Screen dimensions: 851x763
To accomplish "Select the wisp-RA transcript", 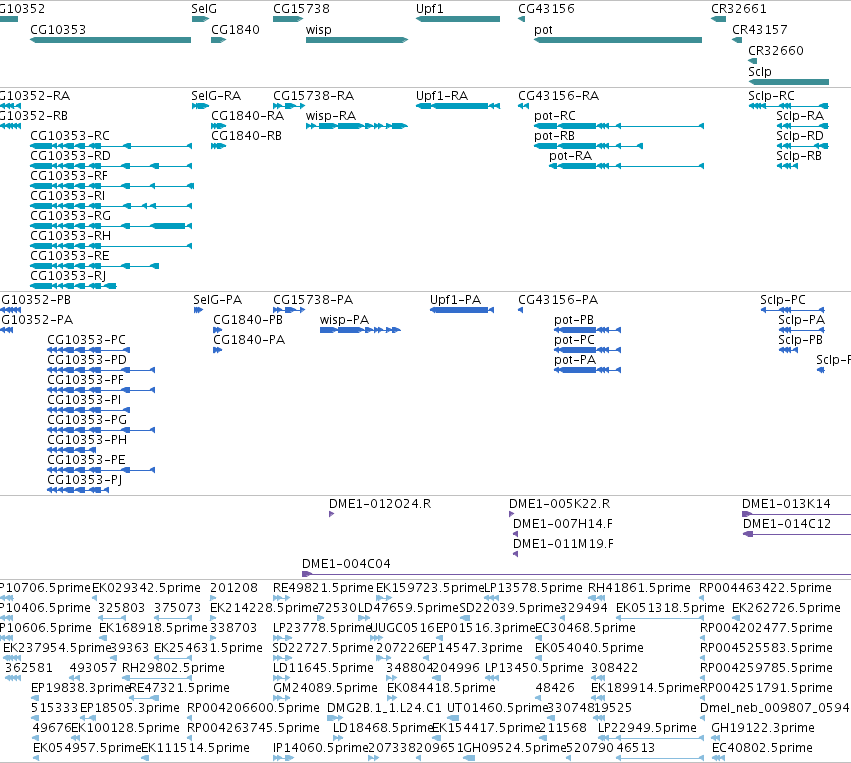I will [357, 126].
